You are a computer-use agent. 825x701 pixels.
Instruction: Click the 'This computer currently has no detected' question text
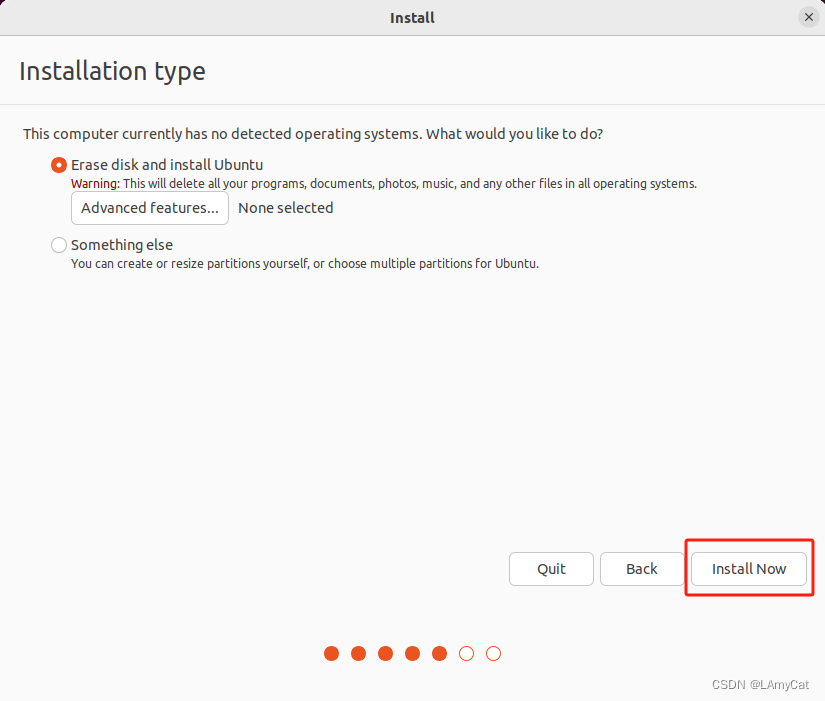pyautogui.click(x=313, y=134)
